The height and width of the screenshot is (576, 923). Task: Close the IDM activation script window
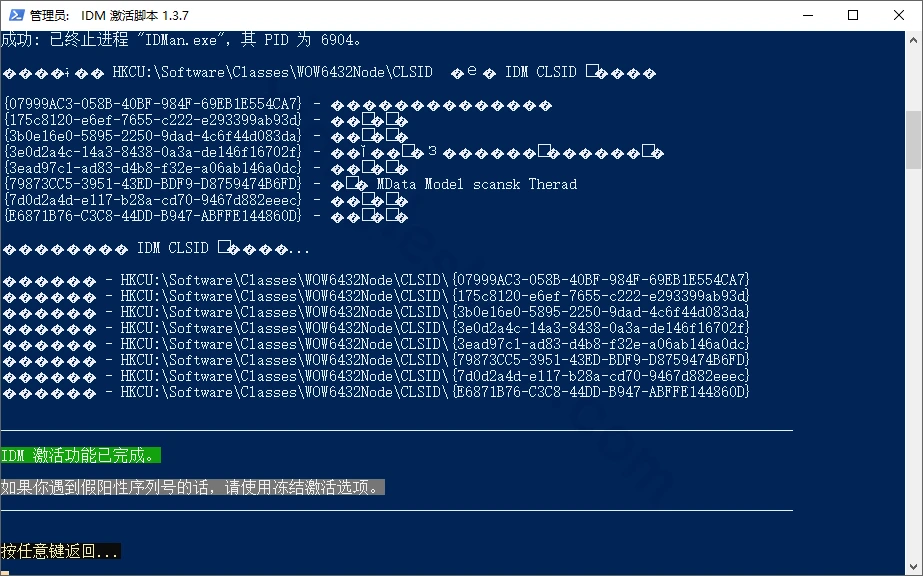click(899, 15)
